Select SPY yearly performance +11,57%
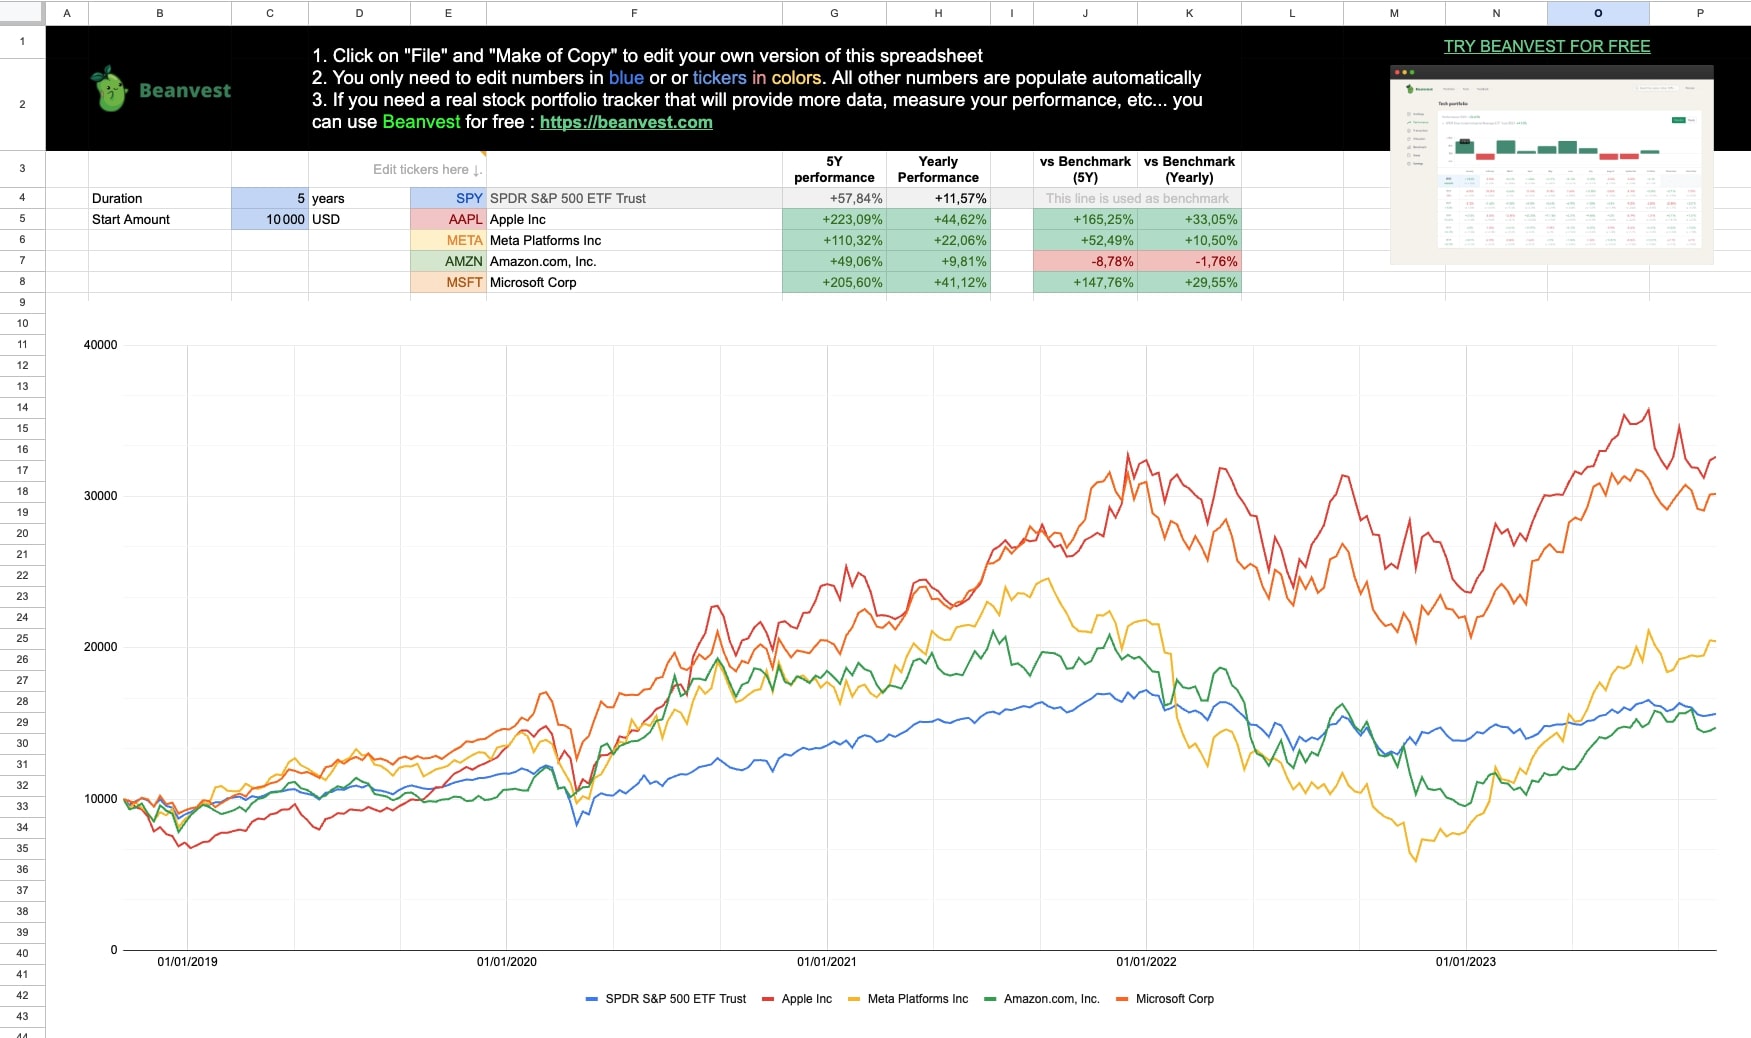This screenshot has width=1751, height=1038. 938,198
